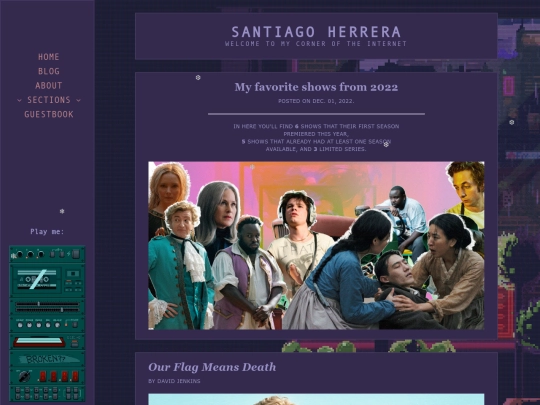Screen dimensions: 540x405
Task: Open the Blog menu item
Action: click(49, 71)
